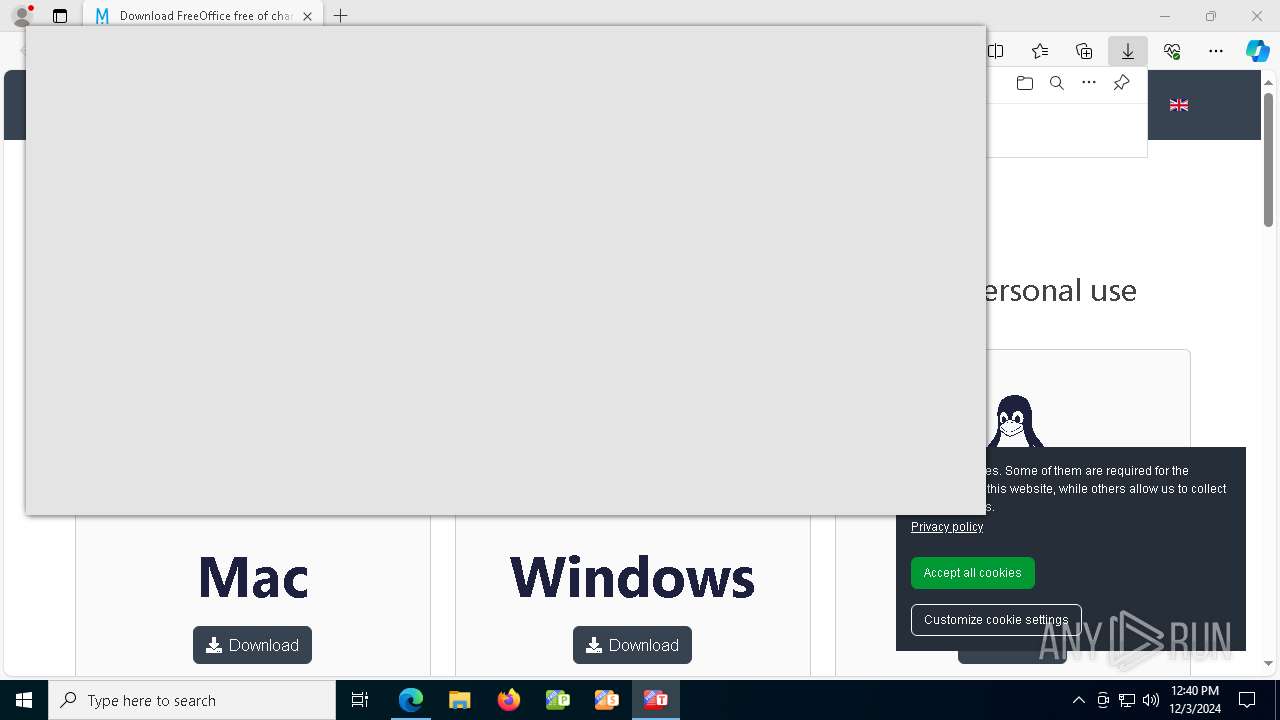This screenshot has width=1280, height=720.
Task: Open the Privacy policy link
Action: coord(947,527)
